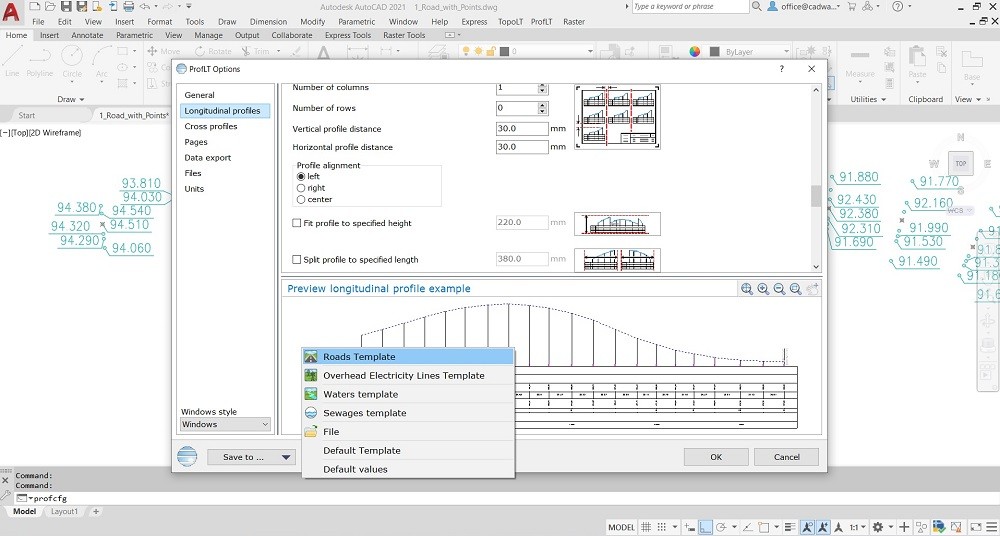Click the Number of columns up spinner arrow
Viewport: 1000px width, 536px height.
pos(542,85)
